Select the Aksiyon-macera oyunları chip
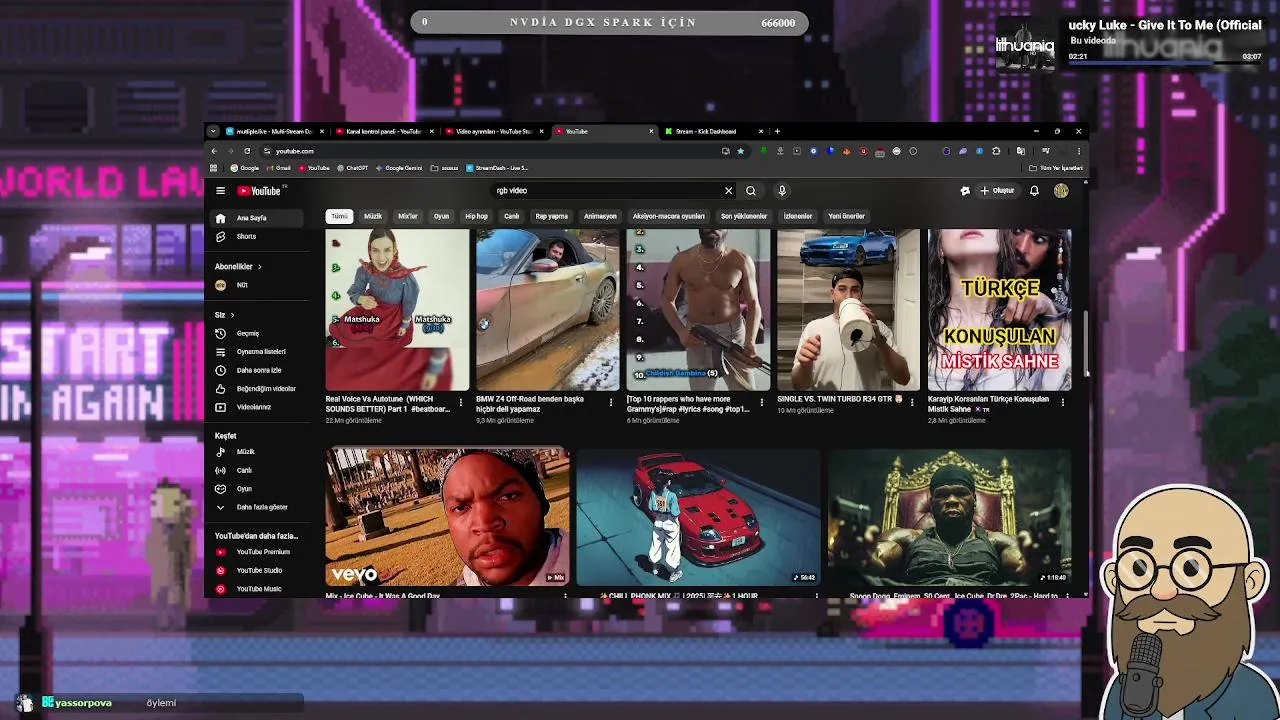Image resolution: width=1280 pixels, height=720 pixels. 669,216
